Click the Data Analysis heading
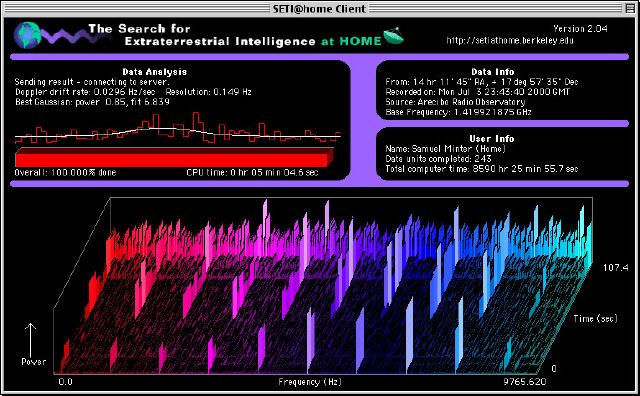This screenshot has height=396, width=640. tap(154, 72)
